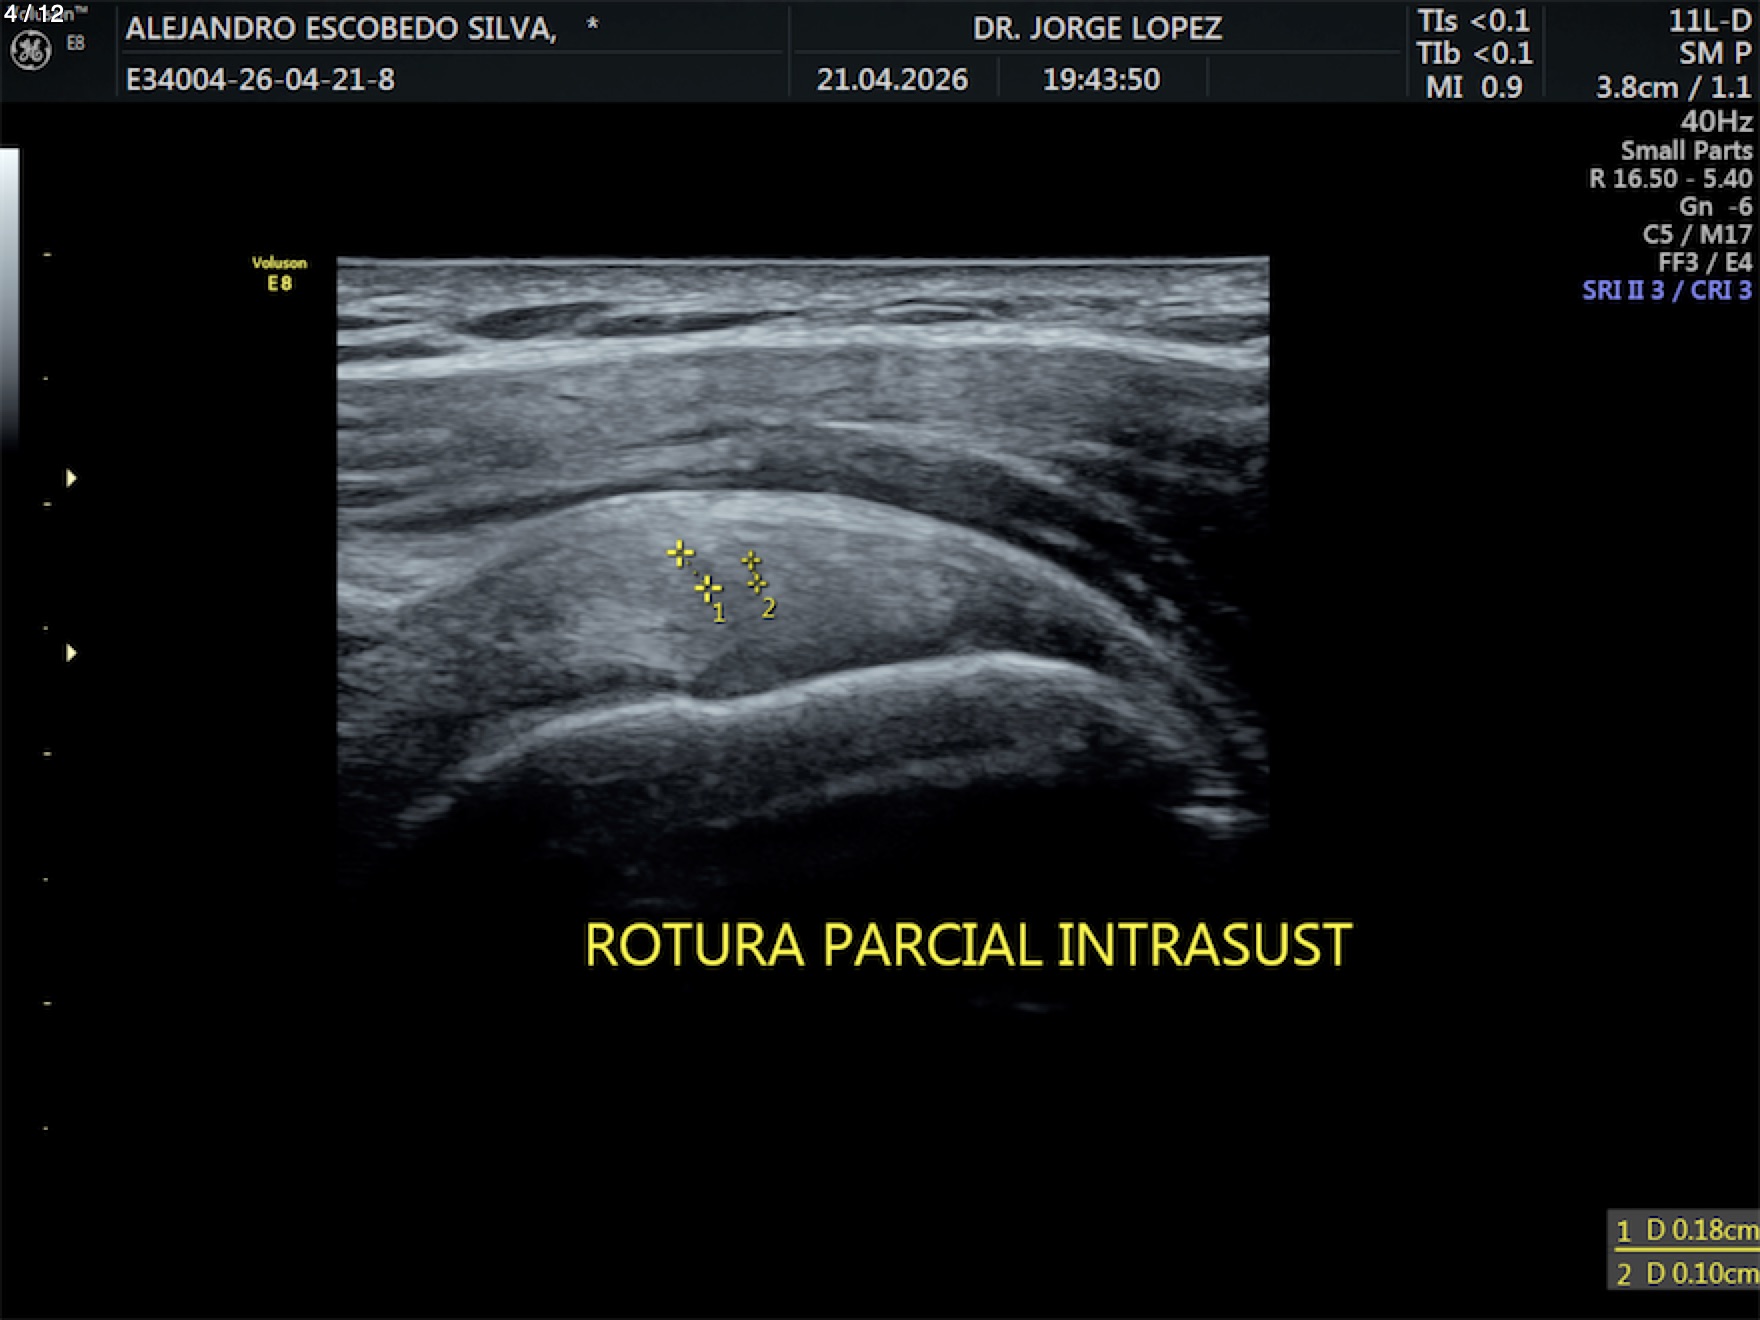Select the lower focal zone arrow marker
Screen dimensions: 1760x1320
click(x=71, y=653)
